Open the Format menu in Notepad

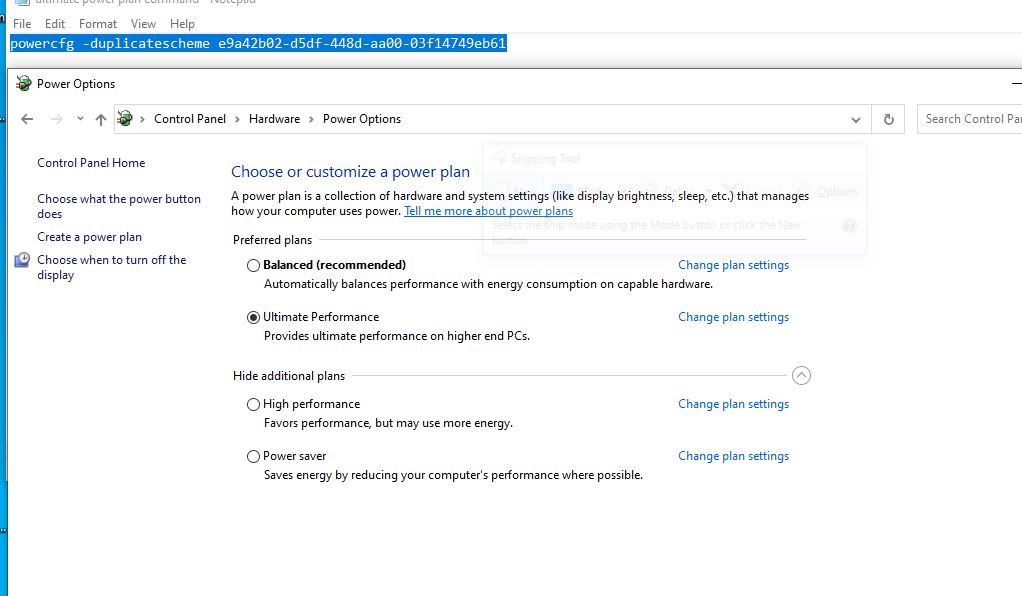pos(98,23)
